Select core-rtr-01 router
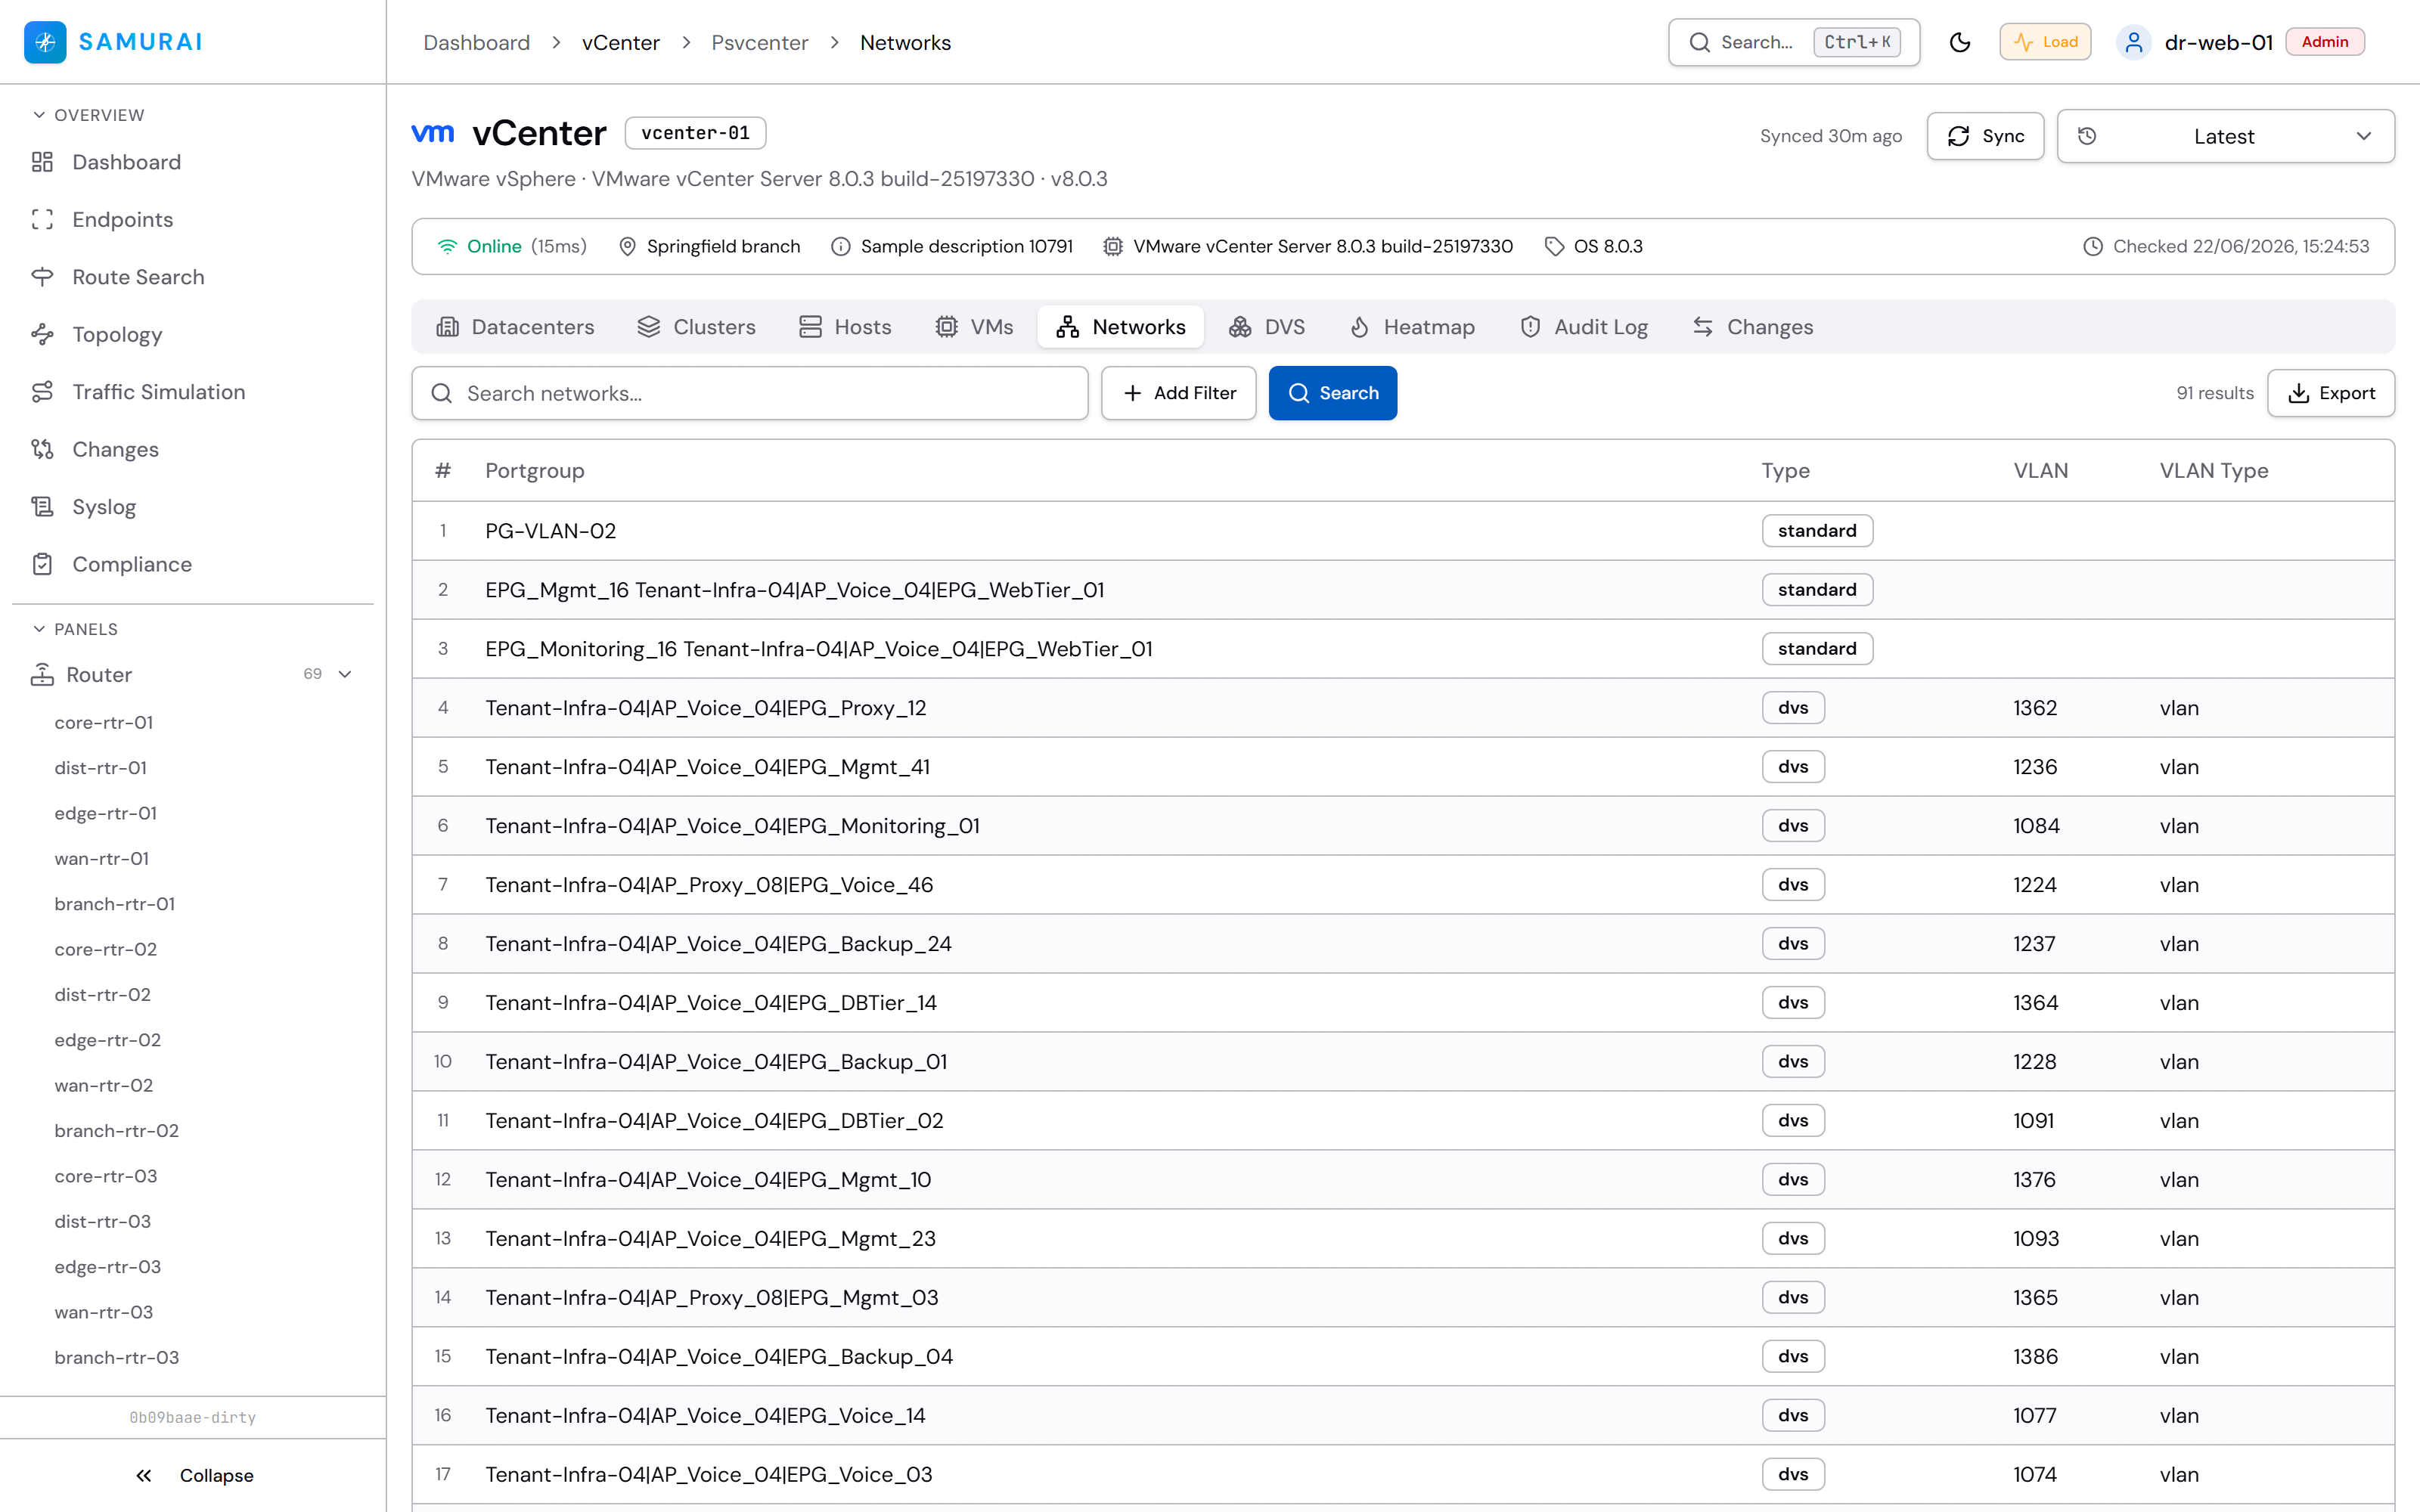This screenshot has height=1512, width=2420. (x=104, y=722)
